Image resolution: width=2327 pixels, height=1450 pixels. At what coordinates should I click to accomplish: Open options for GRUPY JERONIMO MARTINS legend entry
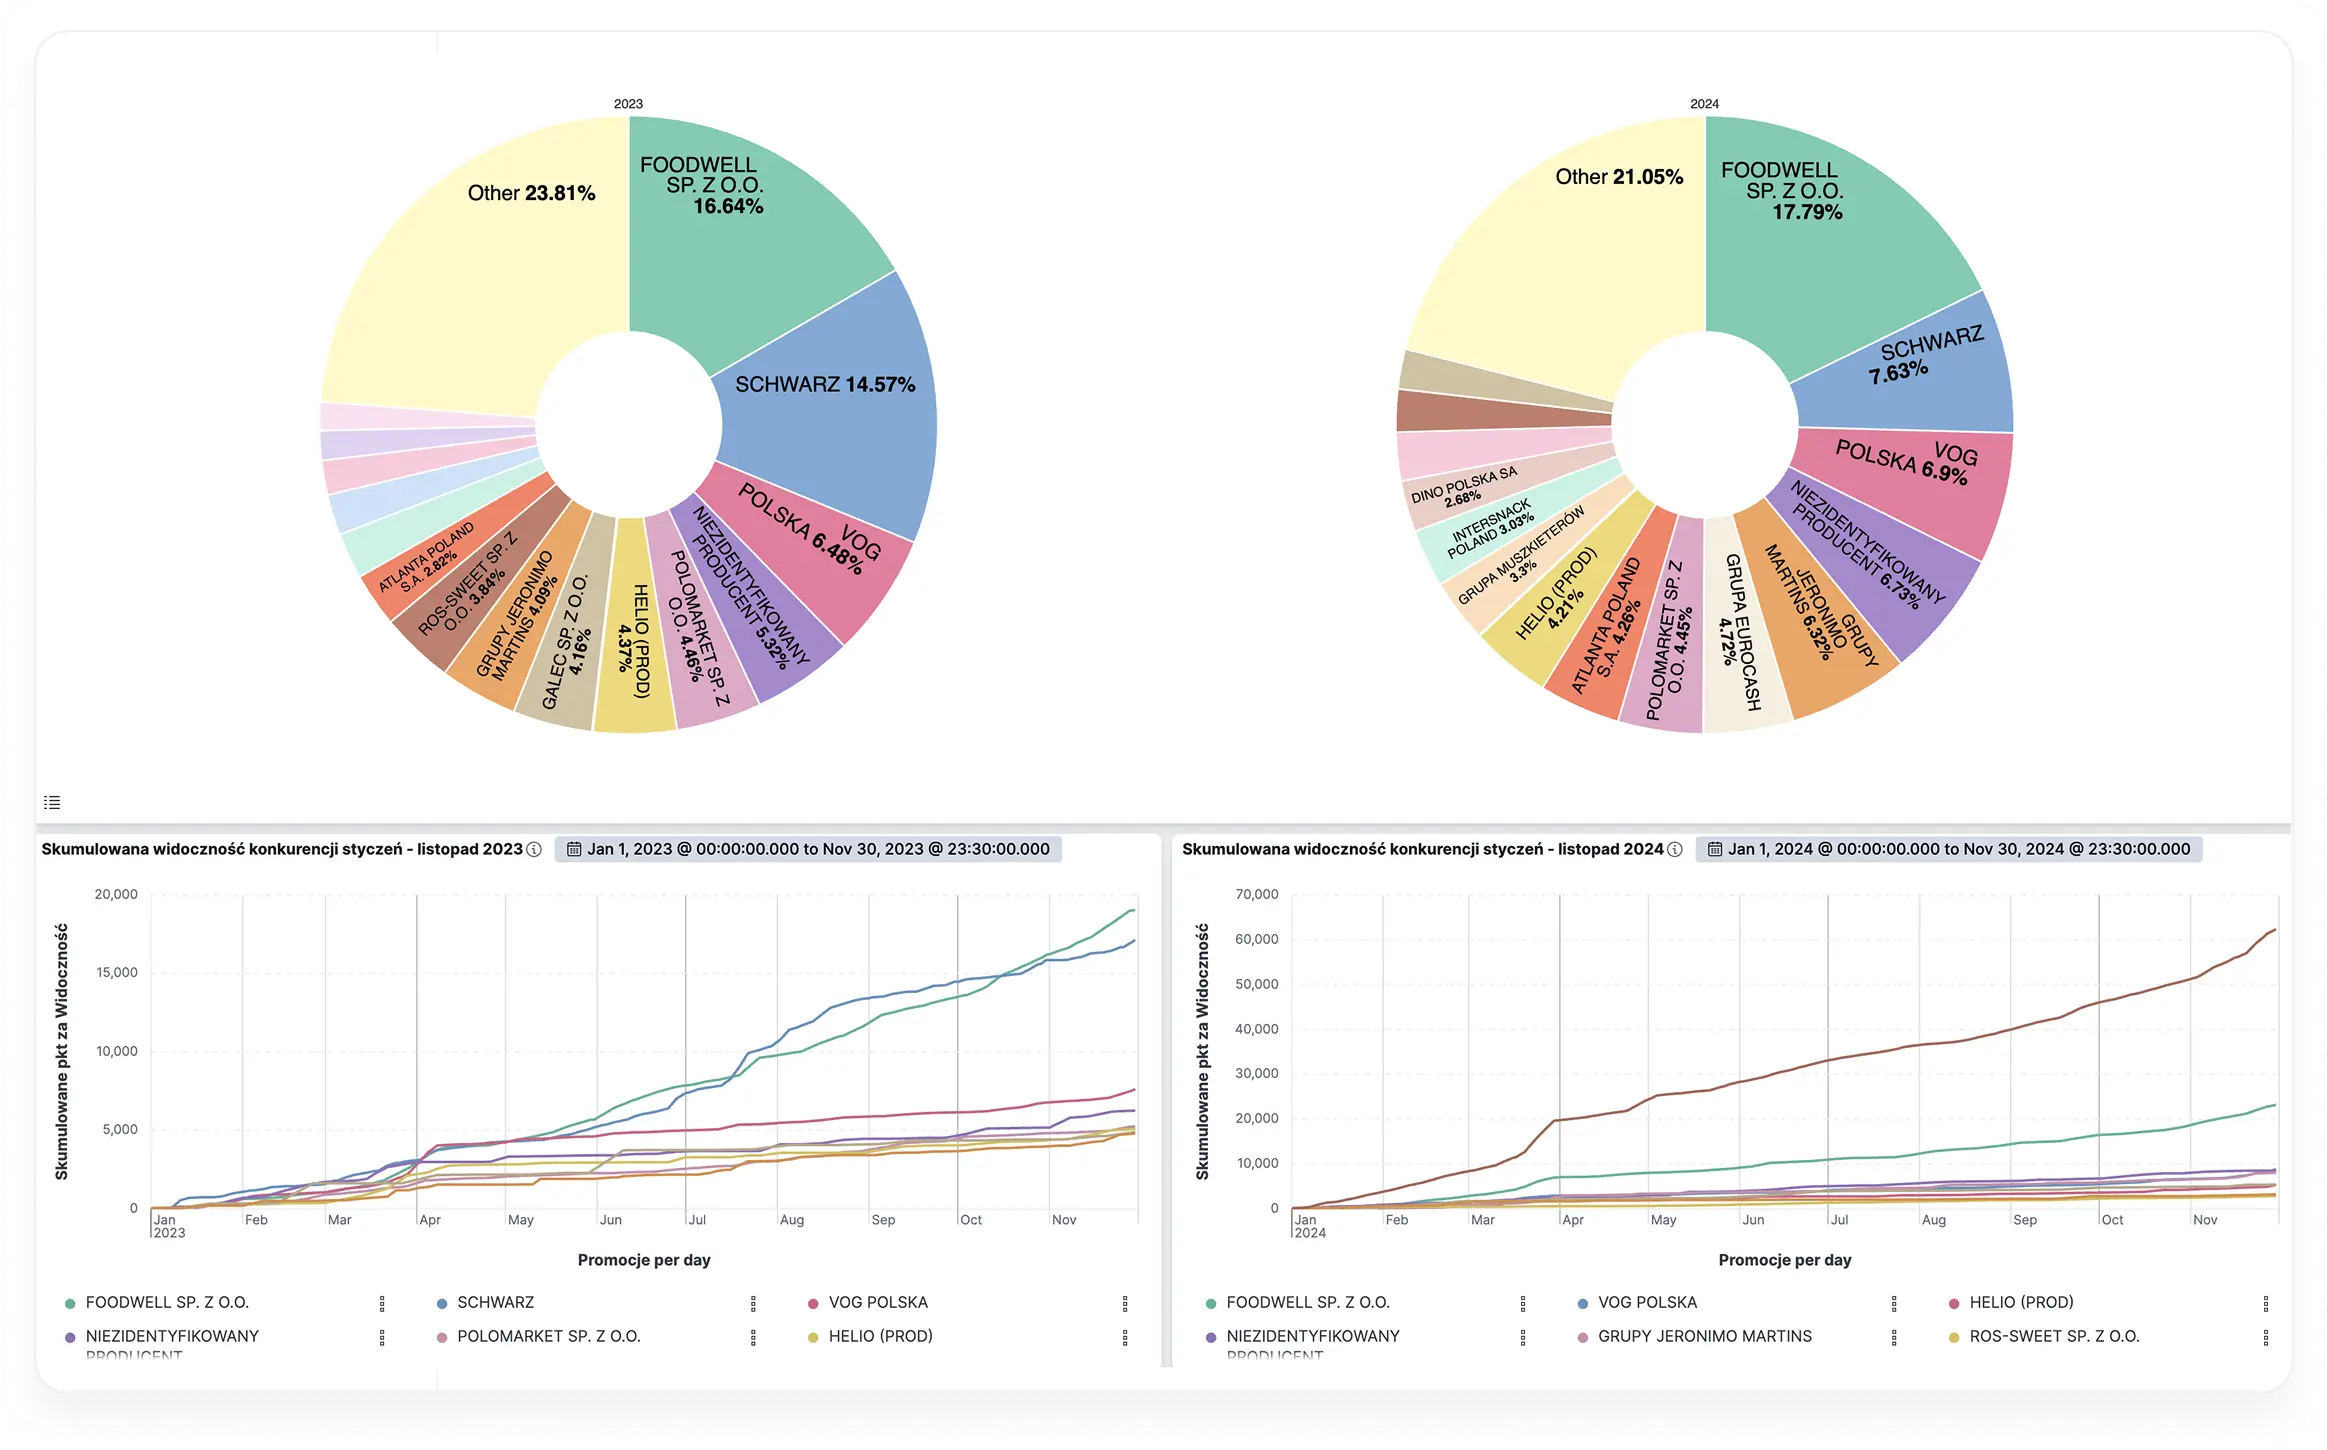(1894, 1337)
